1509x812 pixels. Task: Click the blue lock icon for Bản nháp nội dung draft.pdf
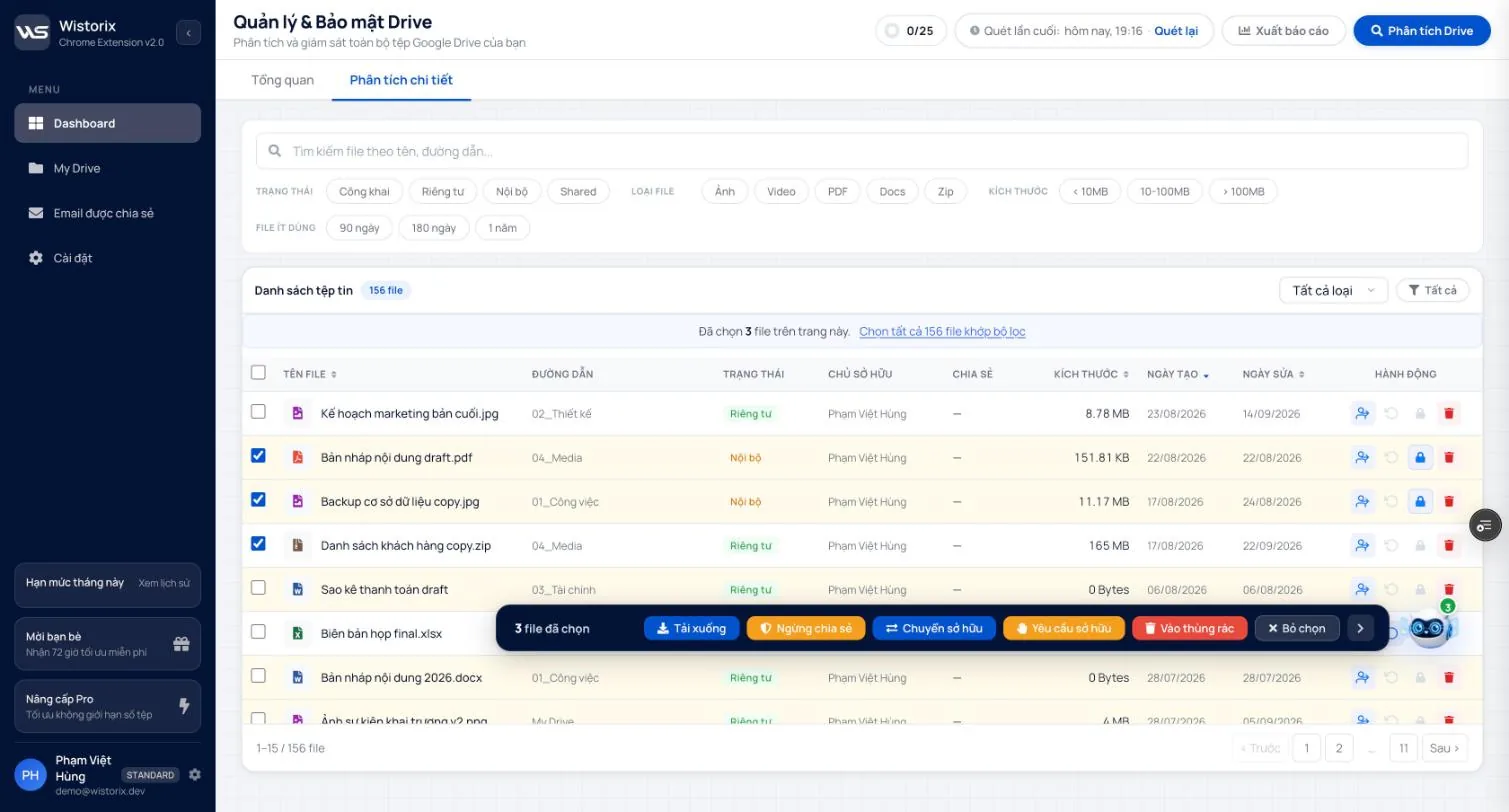[1419, 457]
